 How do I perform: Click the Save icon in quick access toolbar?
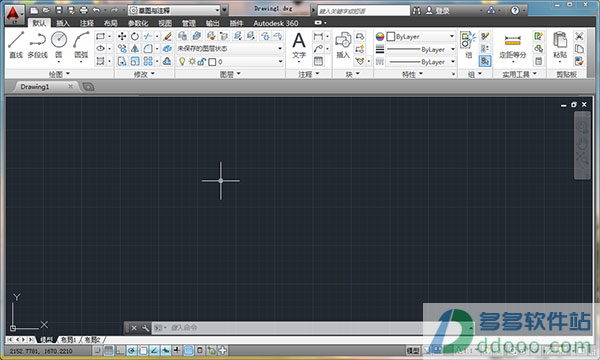point(59,10)
